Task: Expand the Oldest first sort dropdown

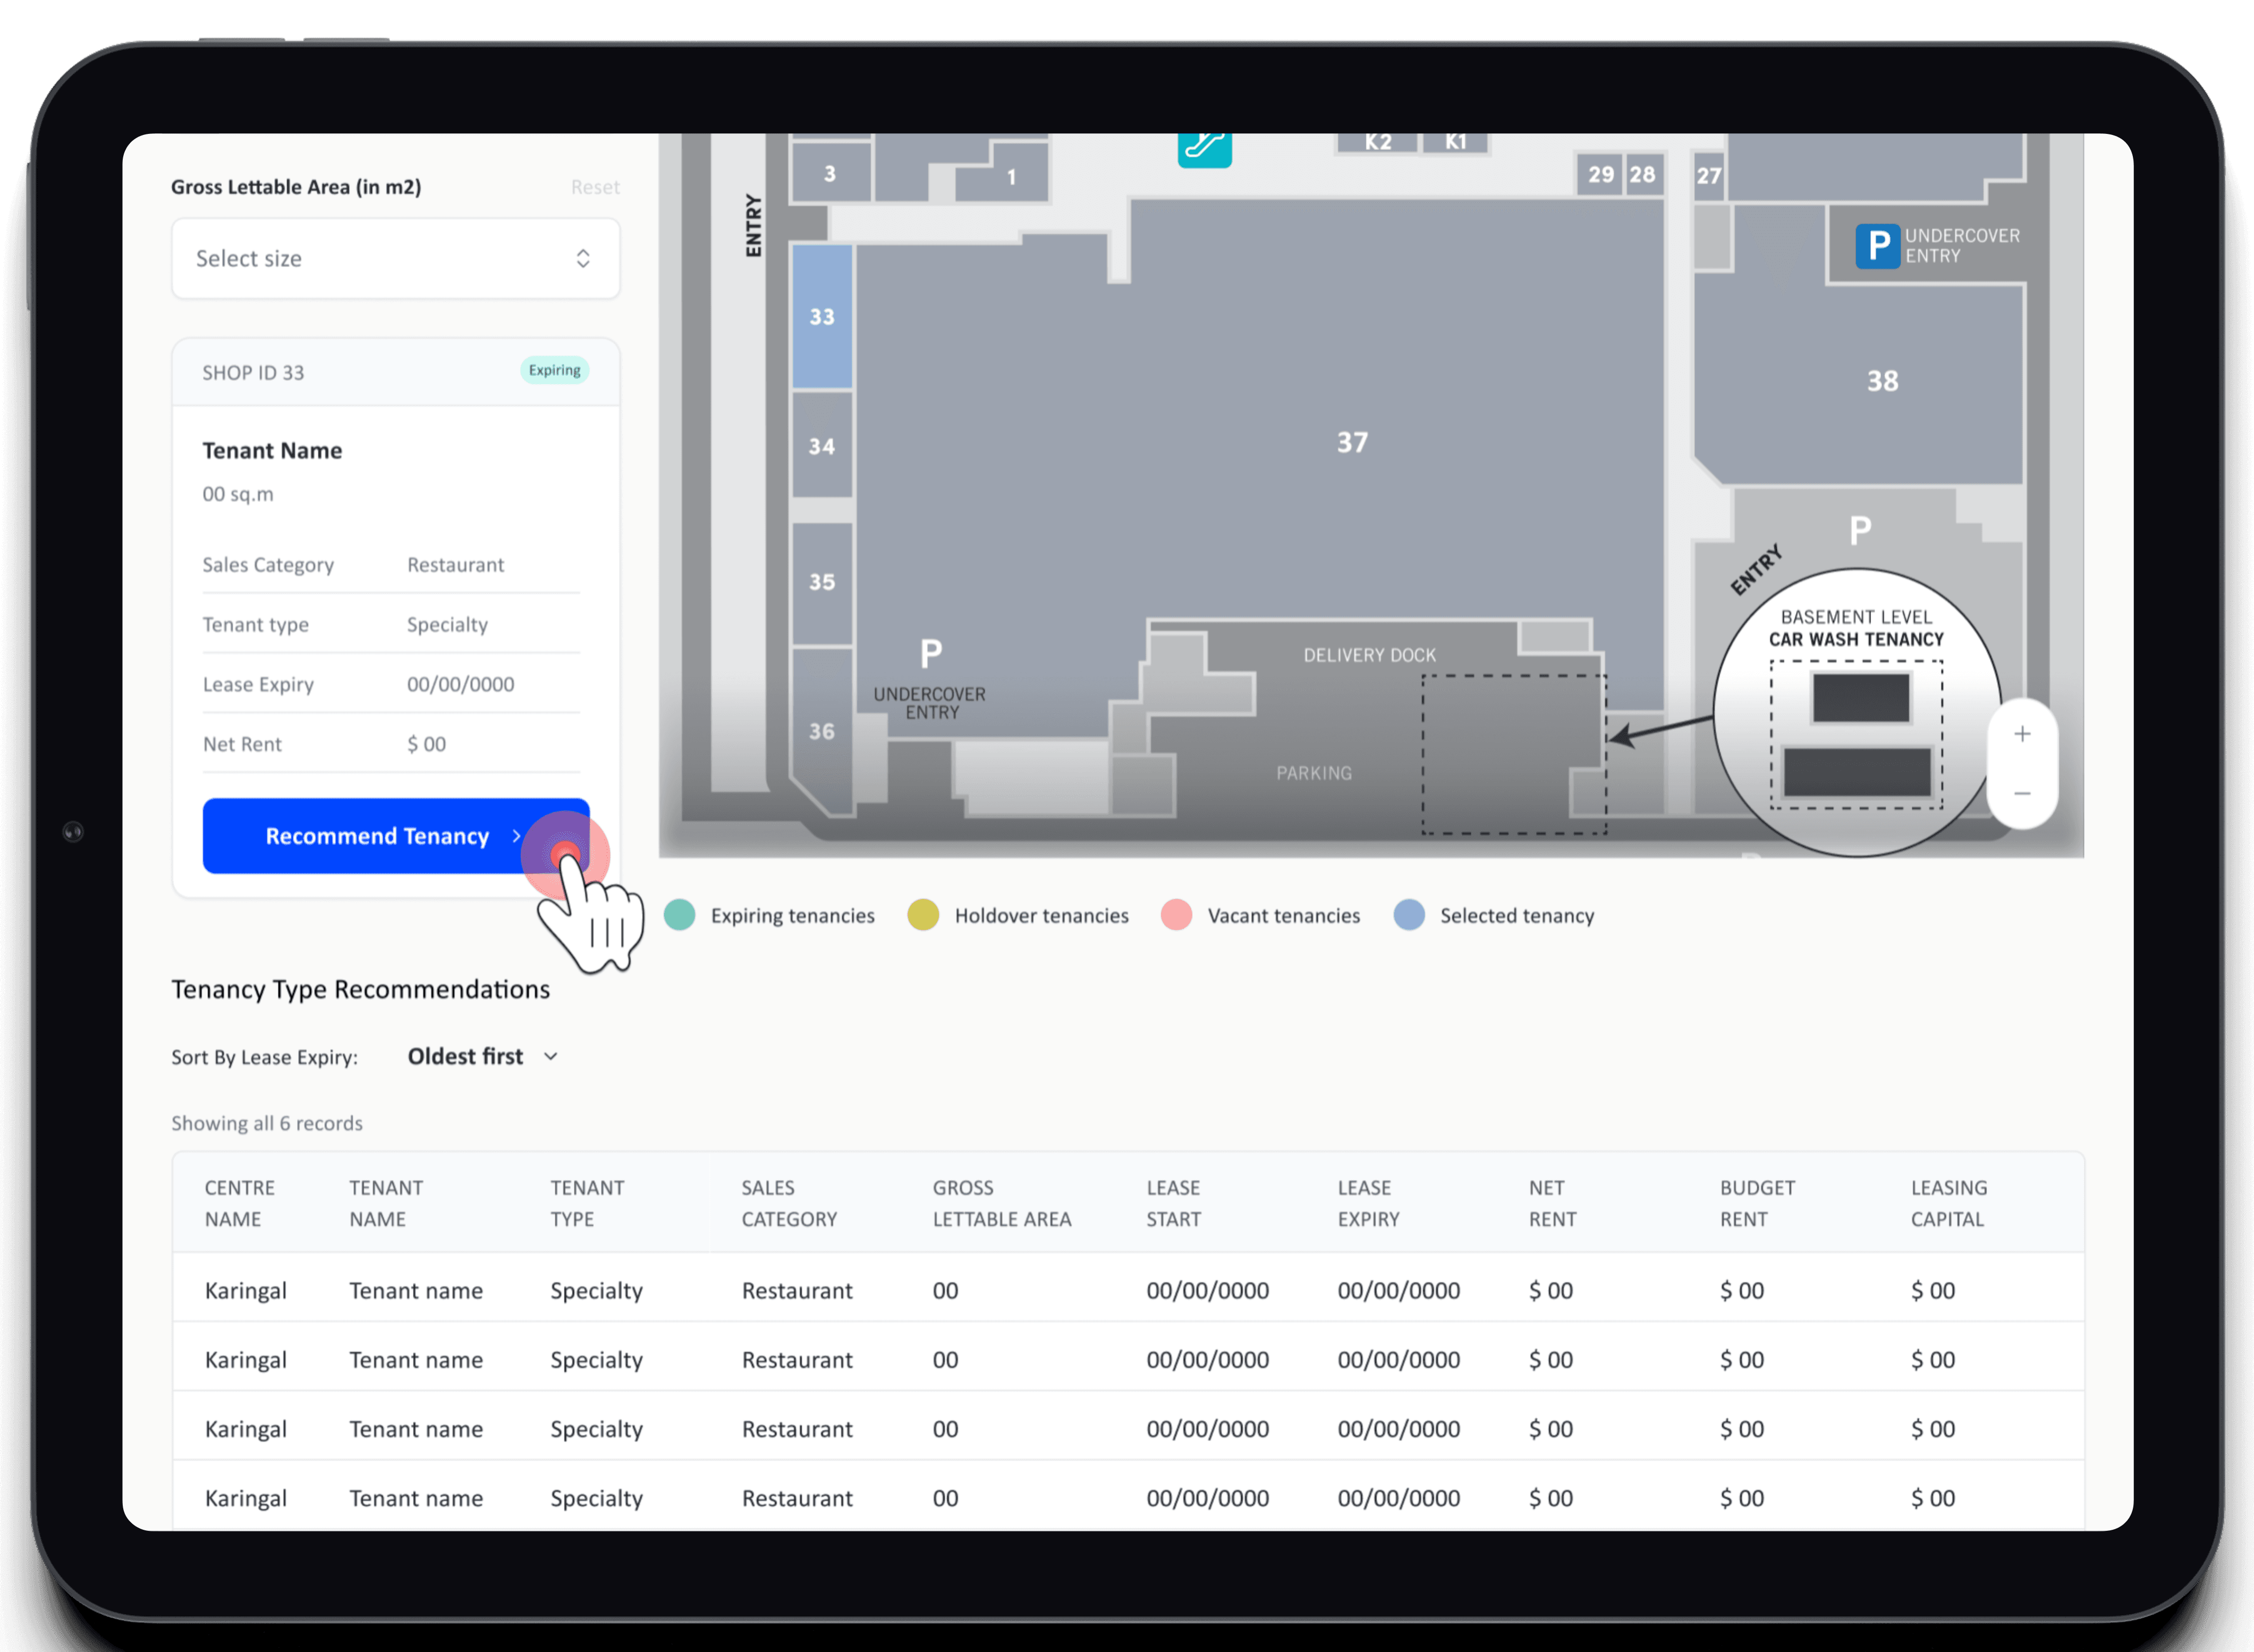Action: 466,1057
